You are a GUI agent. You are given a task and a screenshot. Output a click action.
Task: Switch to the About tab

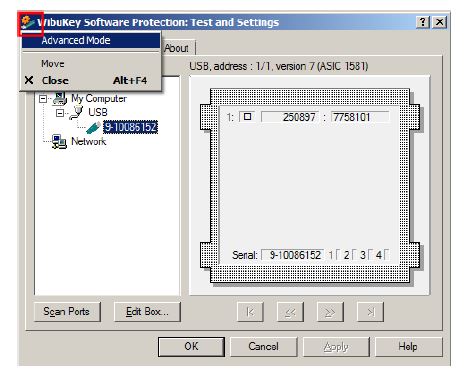coord(177,48)
